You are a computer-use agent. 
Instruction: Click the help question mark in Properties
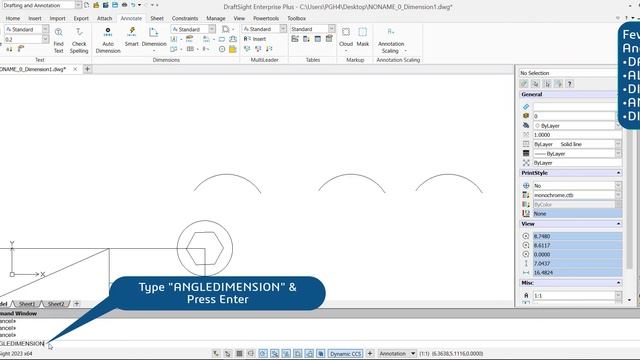click(570, 84)
